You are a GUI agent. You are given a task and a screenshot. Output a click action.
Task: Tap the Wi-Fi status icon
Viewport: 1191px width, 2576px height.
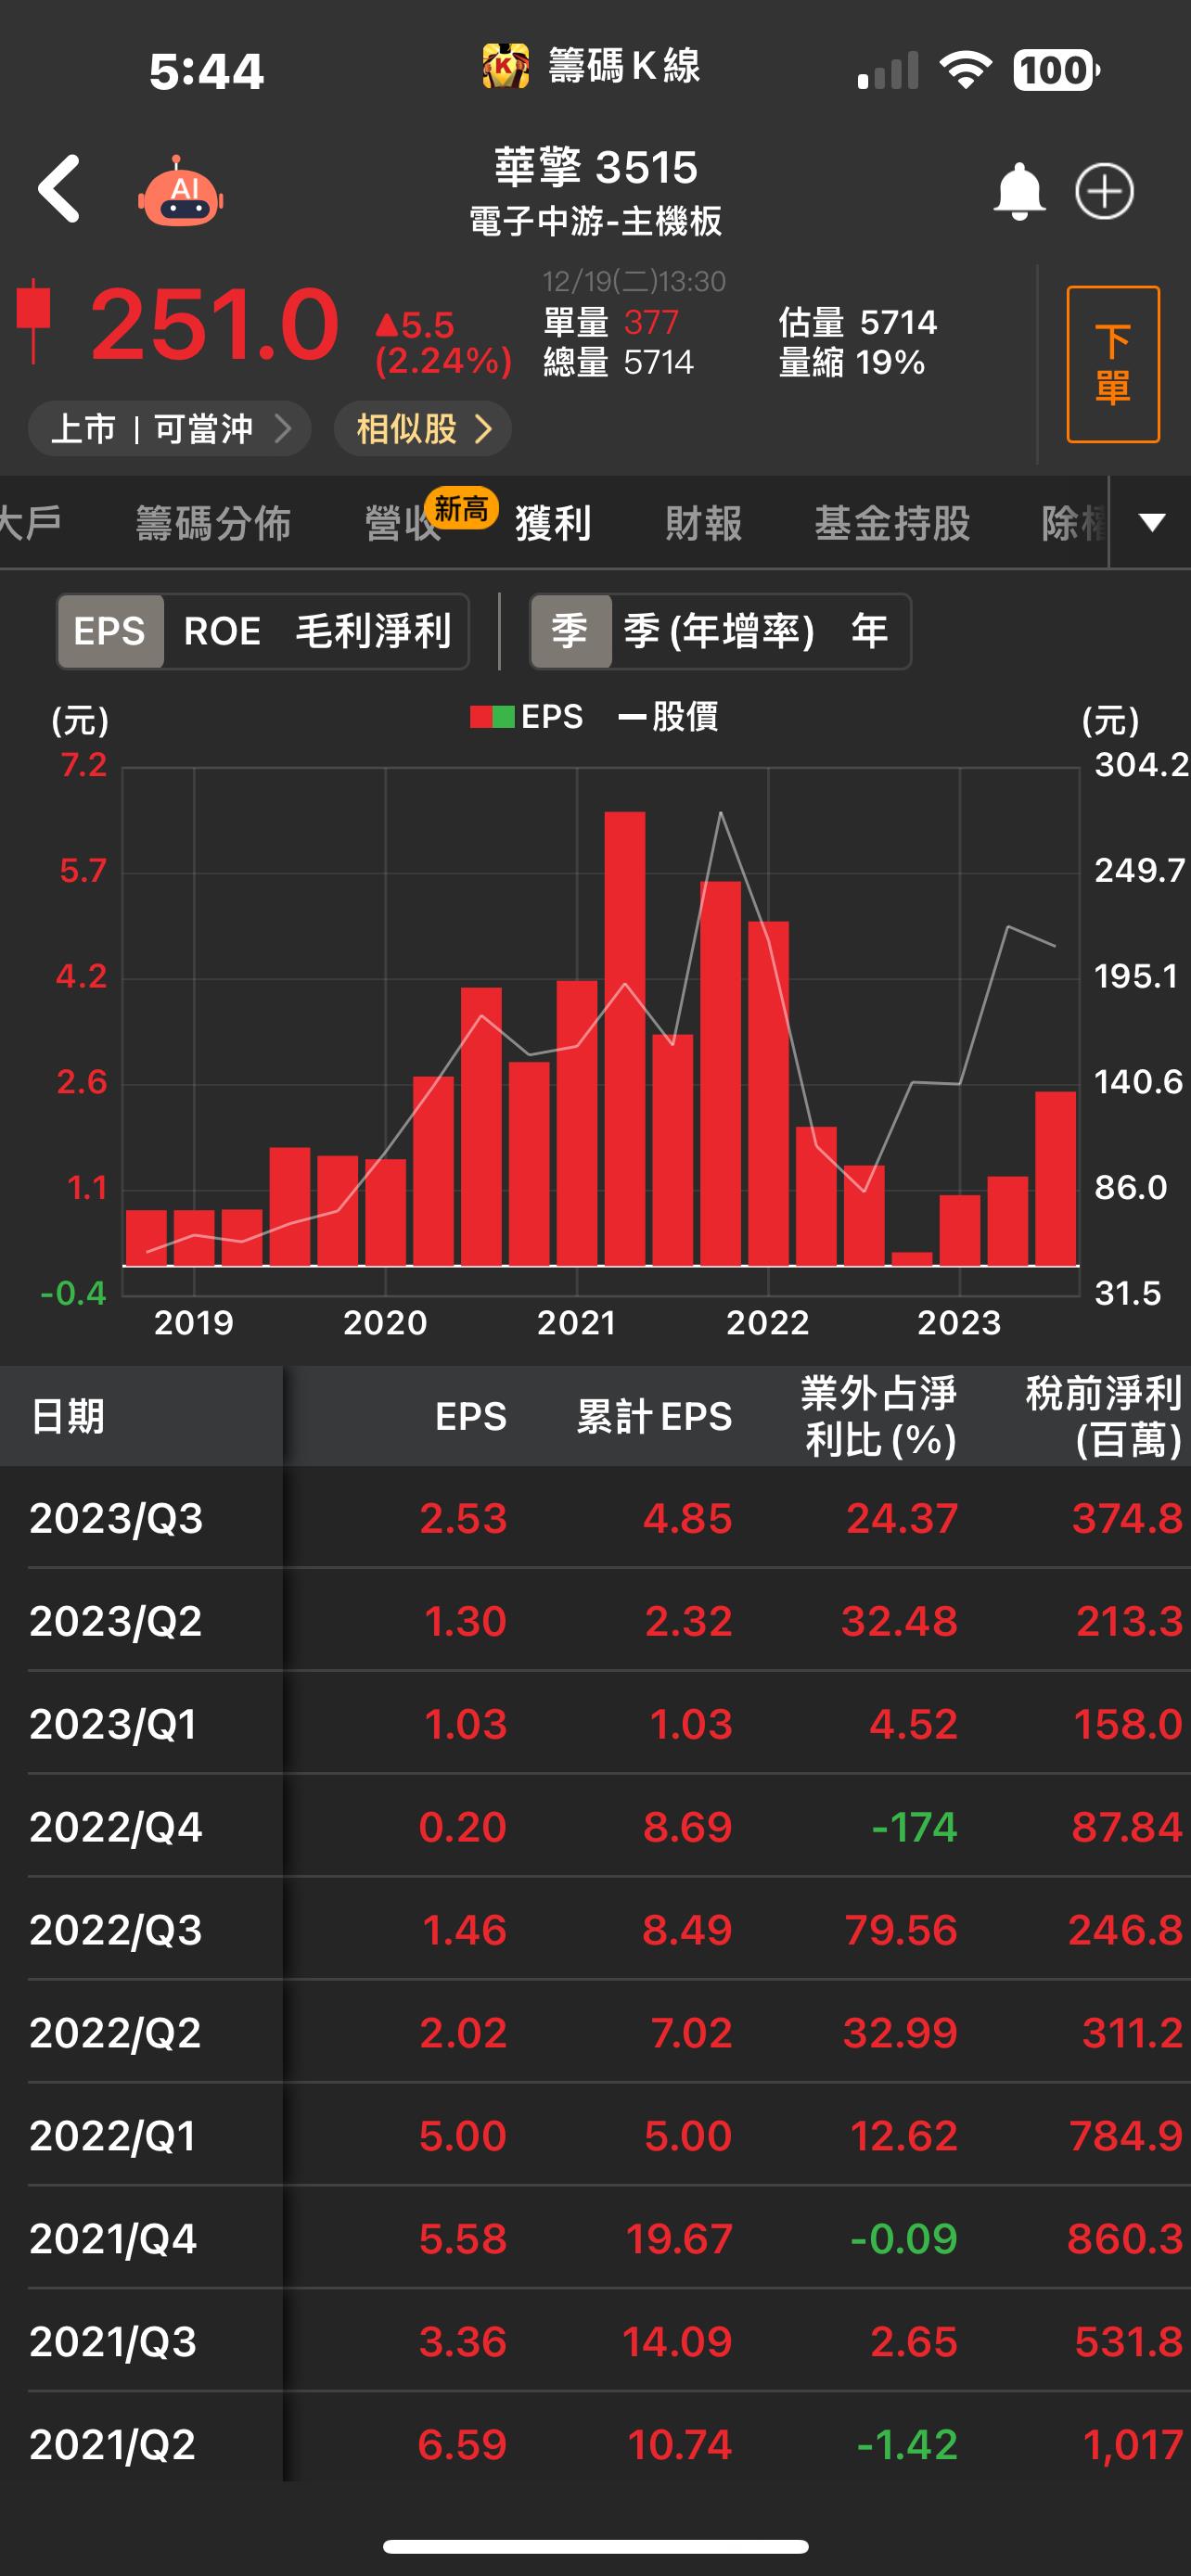tap(965, 69)
